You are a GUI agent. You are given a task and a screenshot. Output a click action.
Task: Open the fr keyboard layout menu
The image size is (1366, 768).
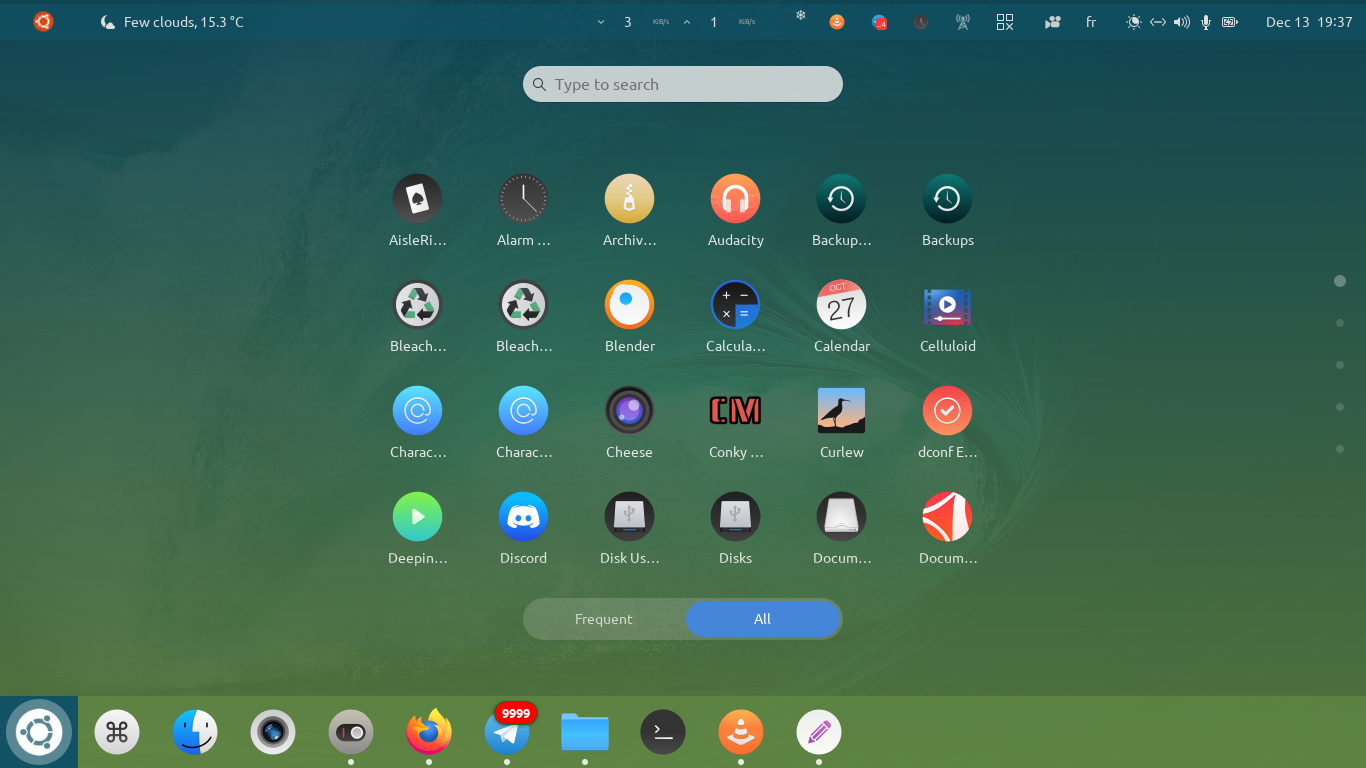point(1091,21)
